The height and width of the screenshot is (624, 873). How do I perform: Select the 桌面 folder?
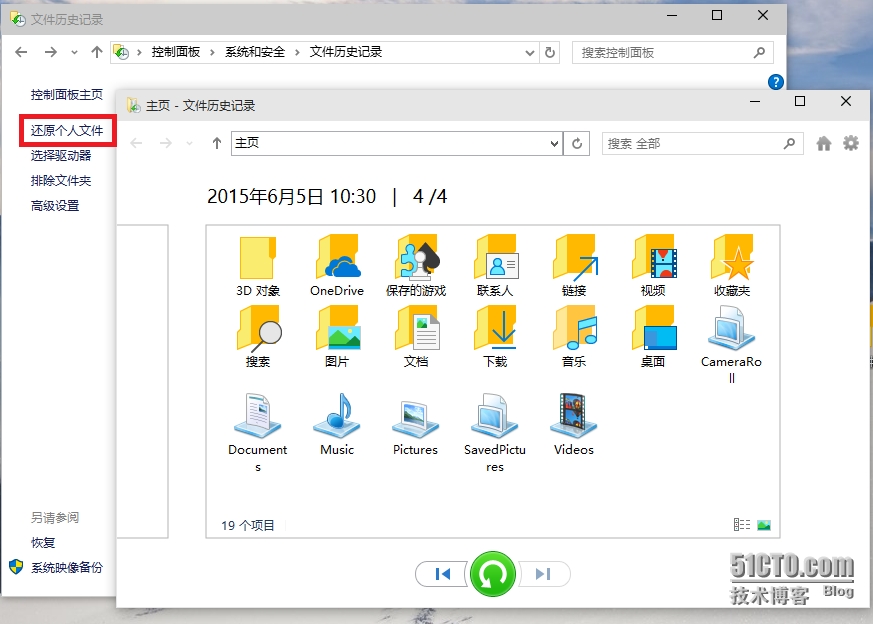click(x=653, y=337)
